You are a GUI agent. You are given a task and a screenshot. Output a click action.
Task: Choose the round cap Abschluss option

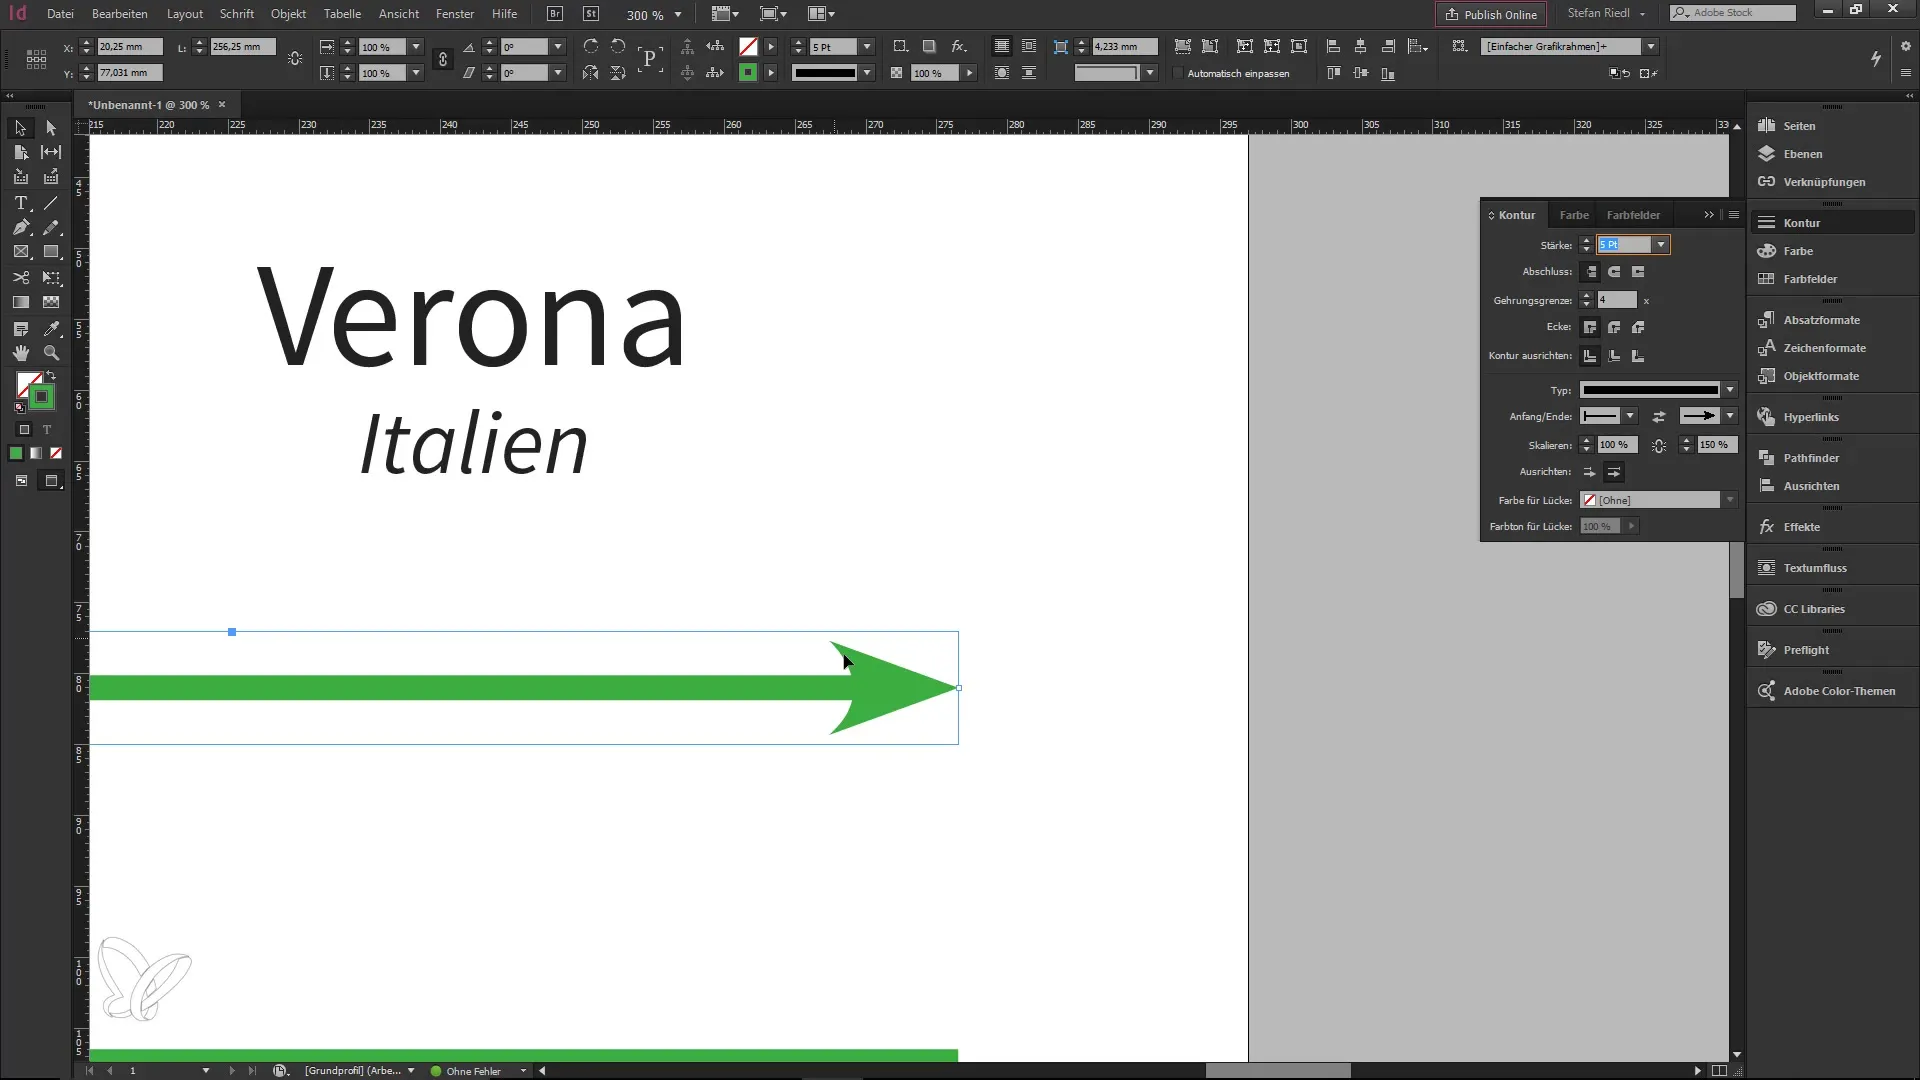(1614, 272)
